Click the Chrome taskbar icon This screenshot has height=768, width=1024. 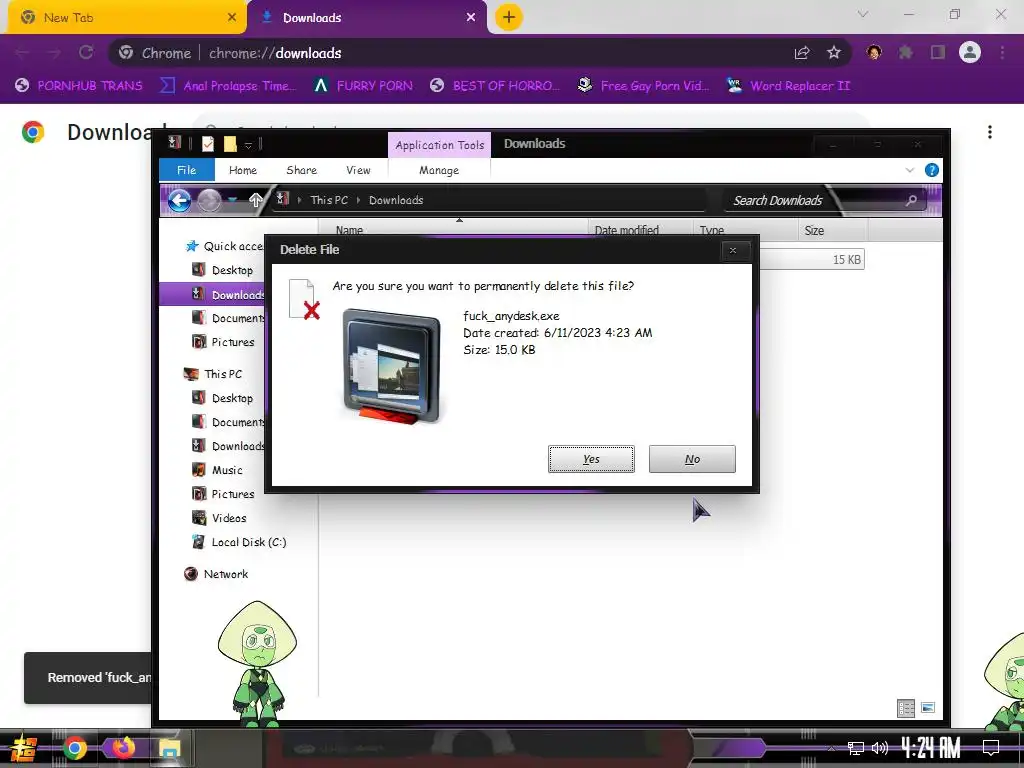click(74, 748)
